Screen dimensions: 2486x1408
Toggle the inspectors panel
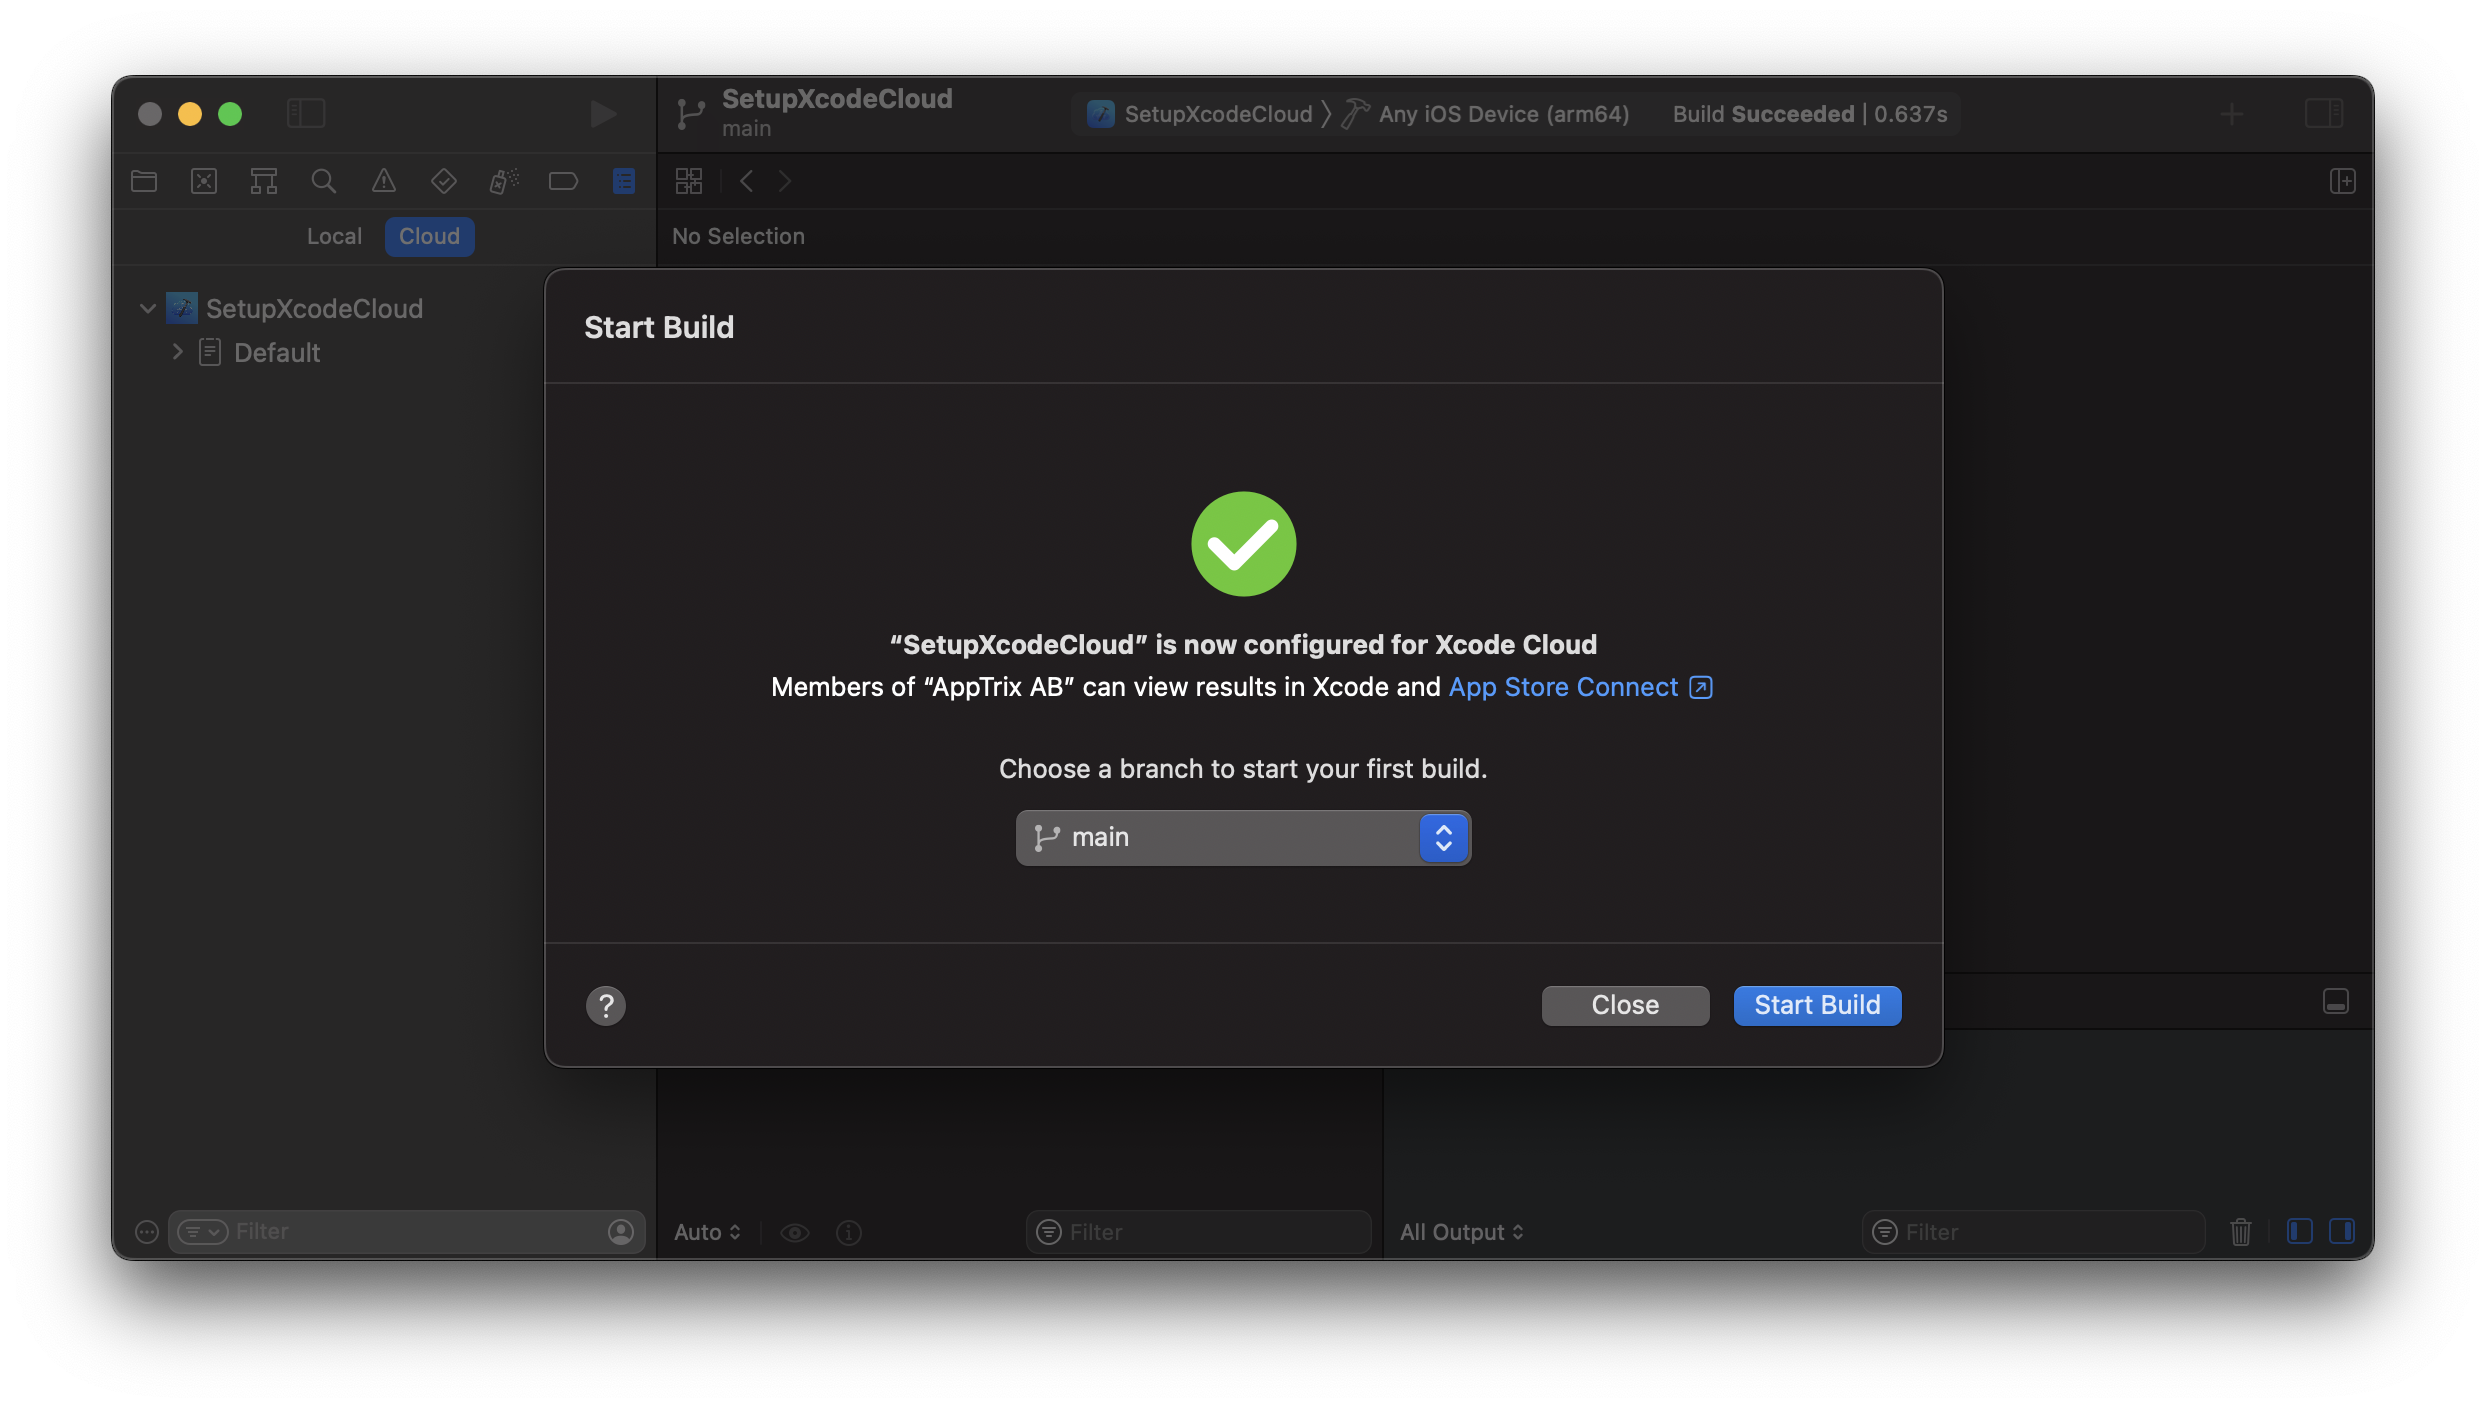[2324, 113]
